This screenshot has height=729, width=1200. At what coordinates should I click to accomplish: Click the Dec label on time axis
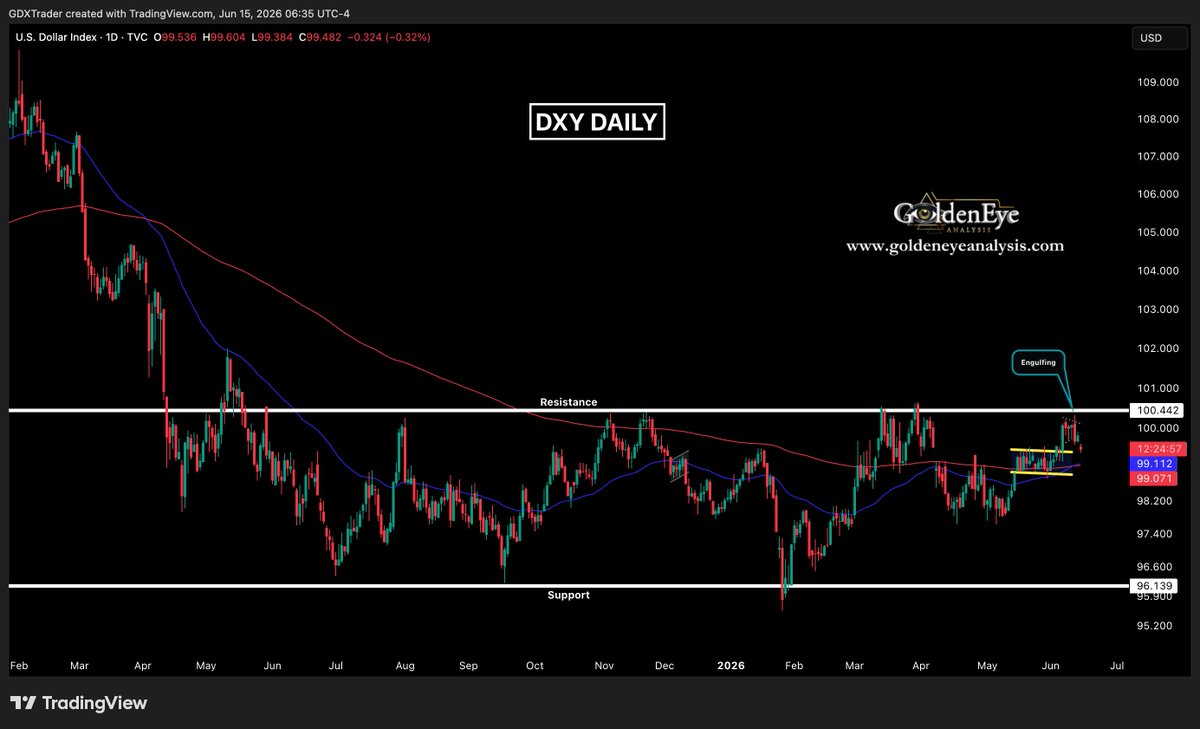[x=666, y=664]
